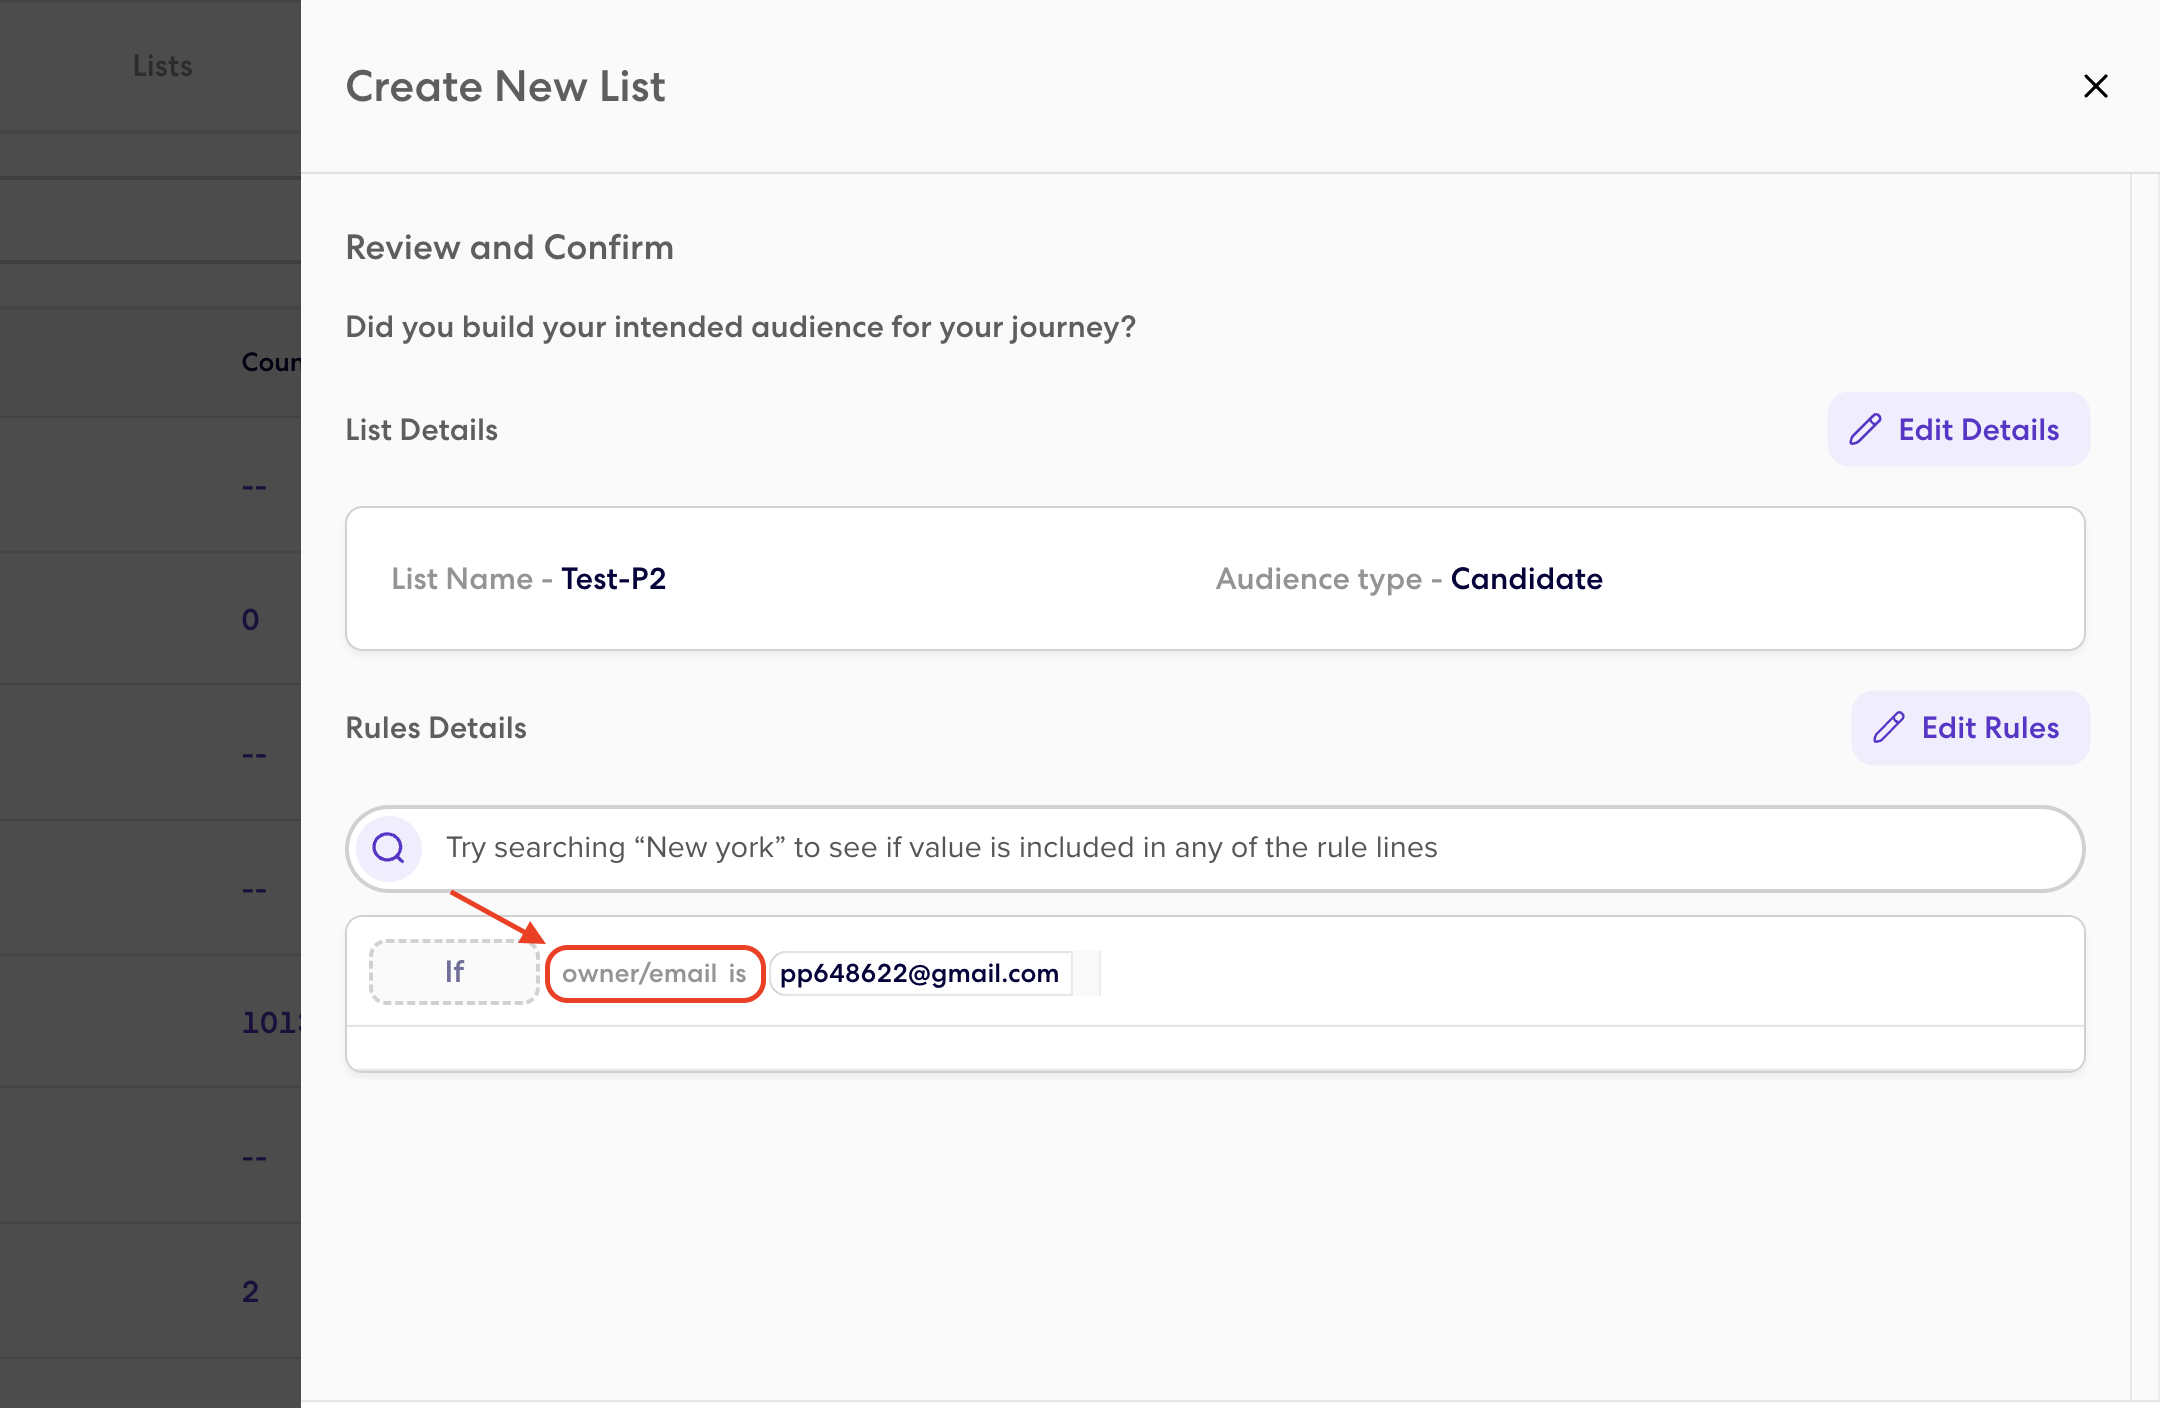Click the owner/email is rule label
Image resolution: width=2160 pixels, height=1408 pixels.
pos(655,973)
